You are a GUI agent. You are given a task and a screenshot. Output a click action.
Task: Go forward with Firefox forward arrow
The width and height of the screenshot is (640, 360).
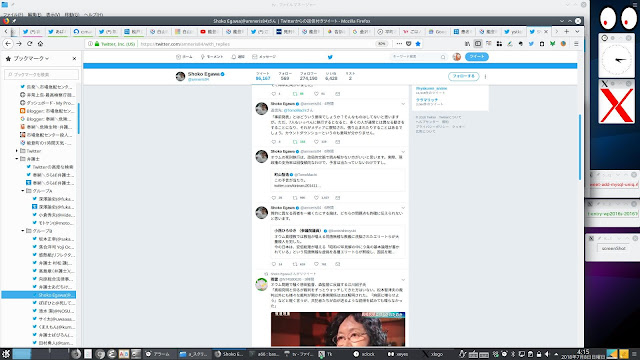click(x=19, y=44)
